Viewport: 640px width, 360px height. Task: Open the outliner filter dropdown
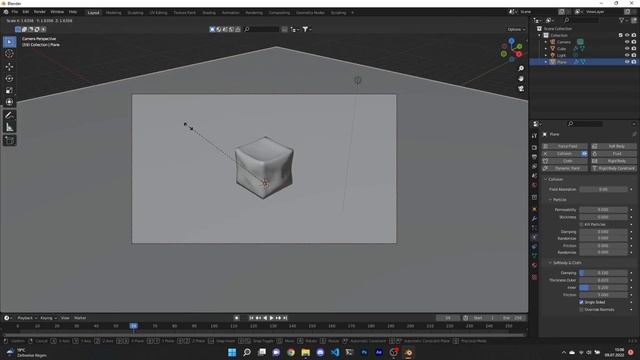coord(623,20)
